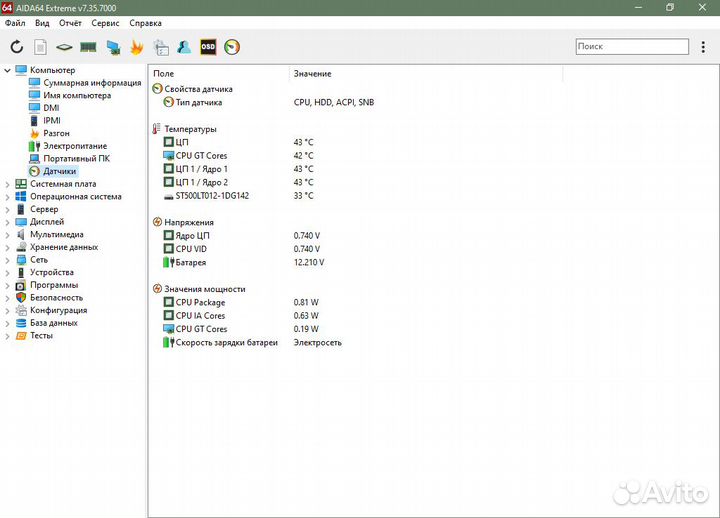Click the Мультимедиа speaker icon
This screenshot has height=518, width=720.
point(21,235)
